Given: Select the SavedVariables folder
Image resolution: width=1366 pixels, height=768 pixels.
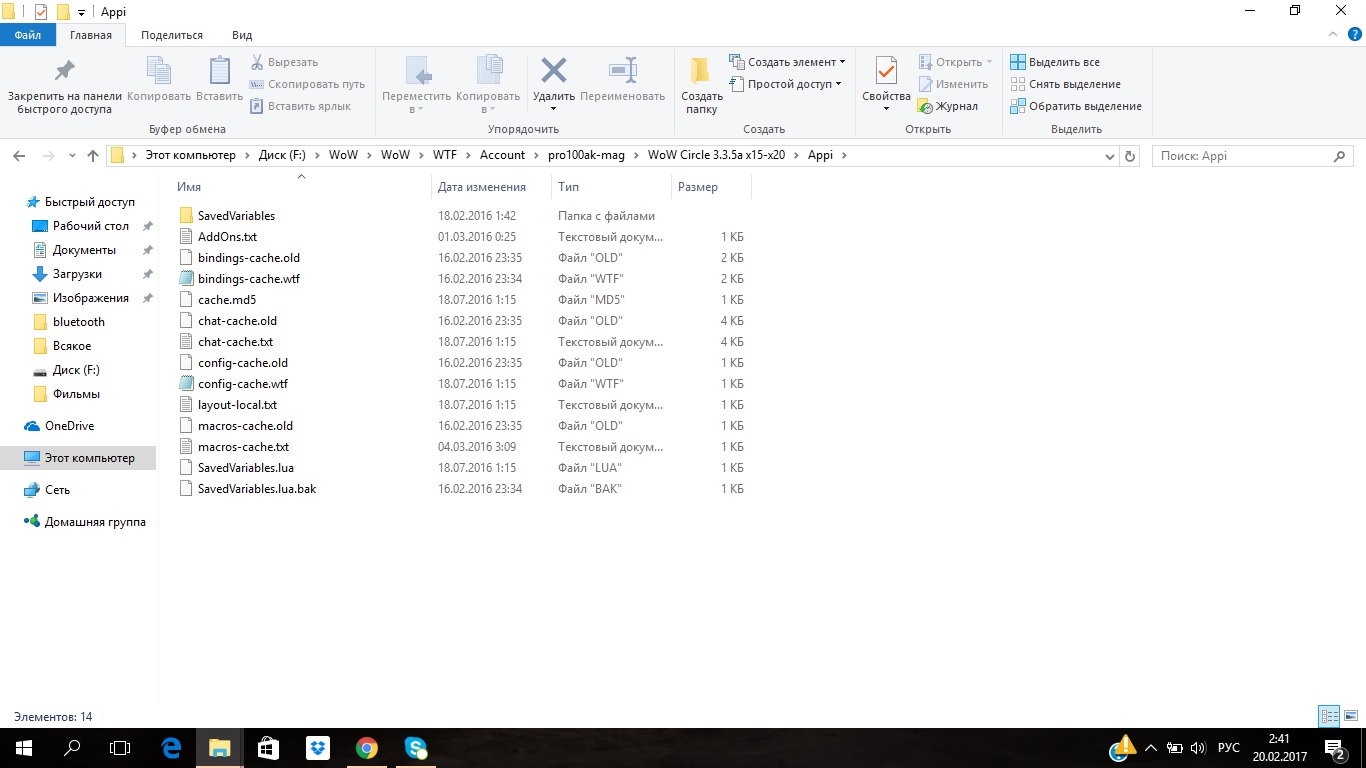Looking at the screenshot, I should pyautogui.click(x=236, y=216).
